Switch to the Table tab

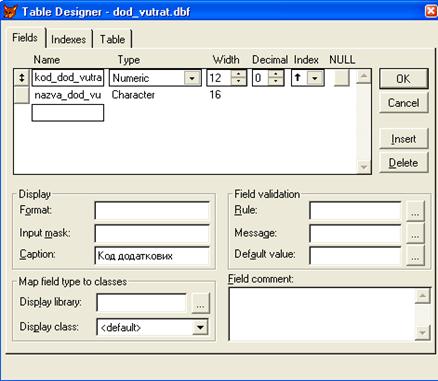(x=112, y=39)
